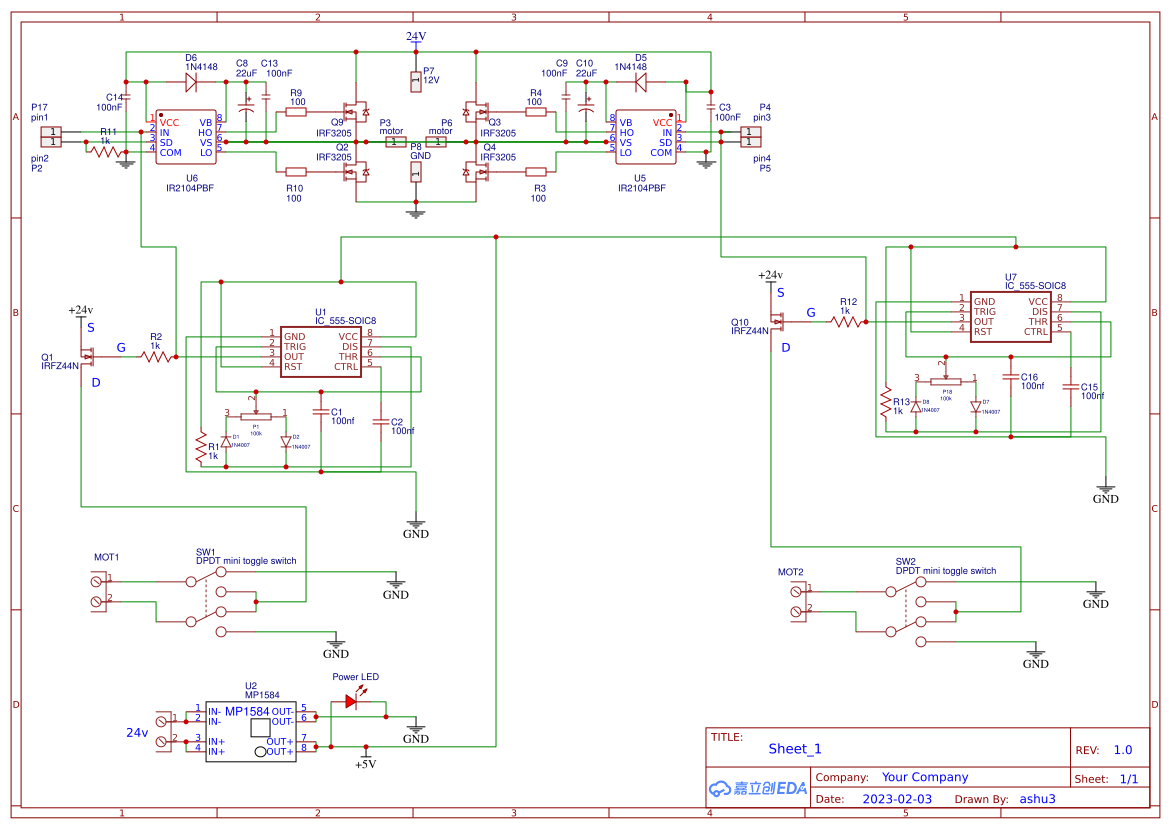Click the Q10 IRFZ44N gate toggle symbol
The height and width of the screenshot is (829, 1172).
(x=780, y=322)
